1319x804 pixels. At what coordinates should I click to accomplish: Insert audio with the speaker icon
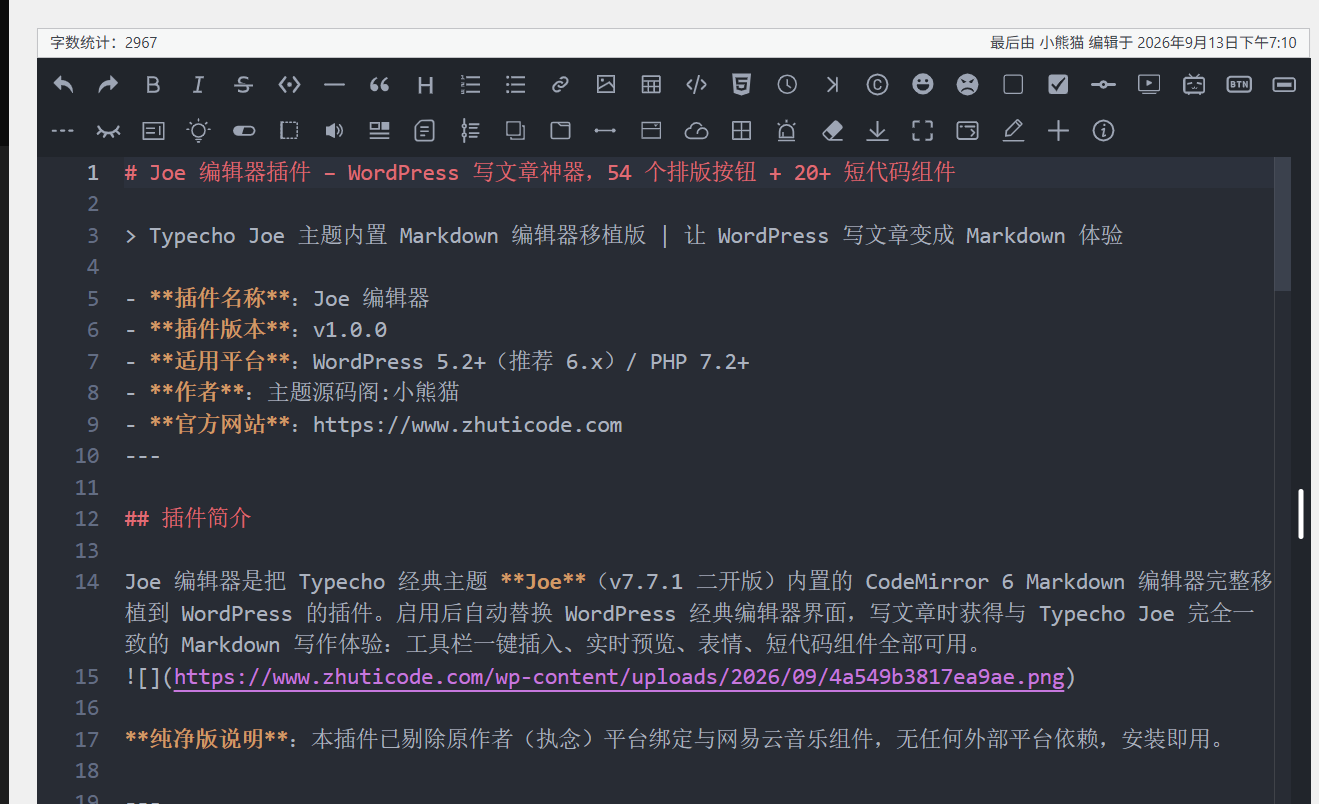pos(334,131)
